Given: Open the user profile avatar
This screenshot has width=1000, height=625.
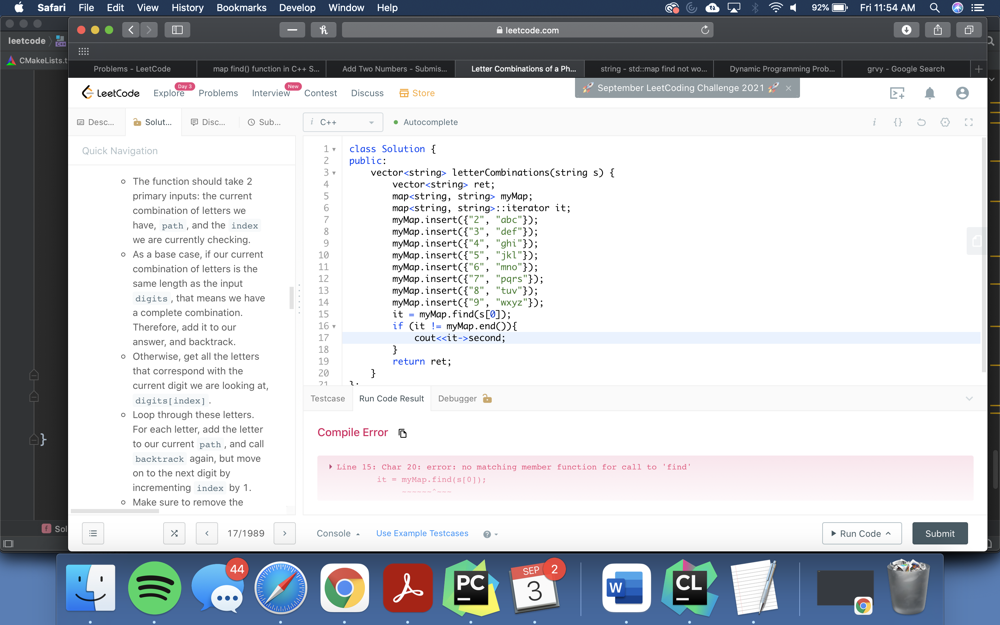Looking at the screenshot, I should tap(962, 93).
